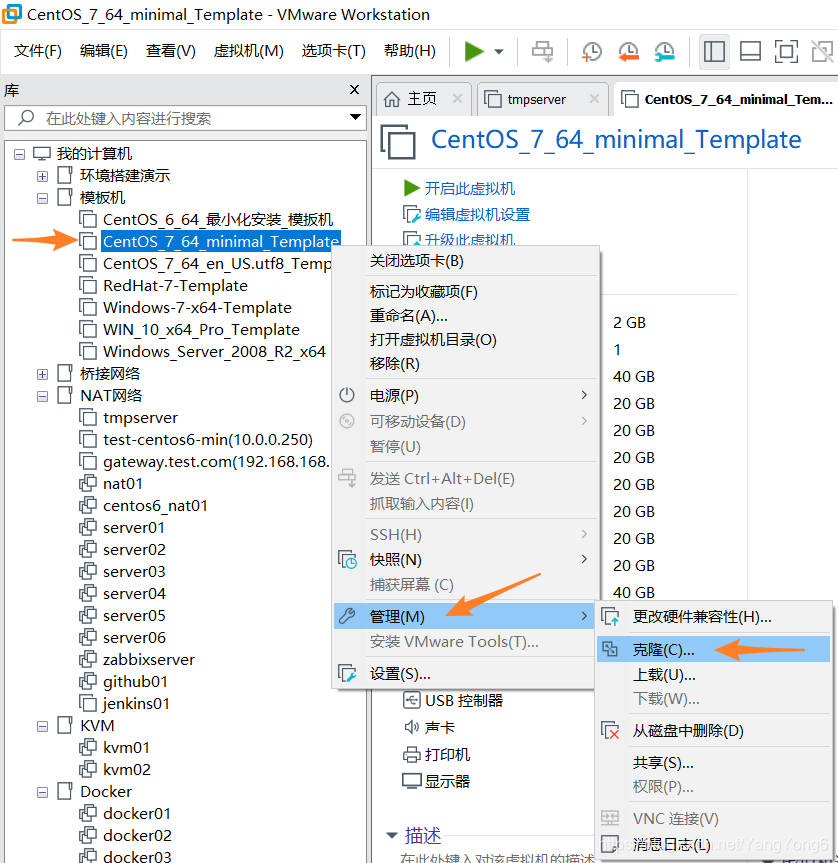
Task: Expand the 桥接网络 folder
Action: [42, 374]
